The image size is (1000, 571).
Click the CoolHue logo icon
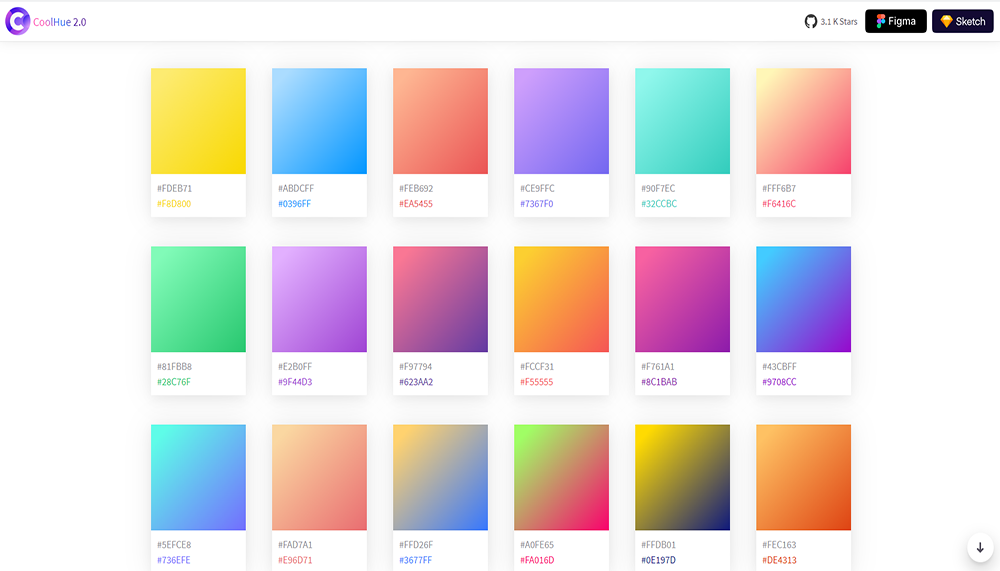tap(17, 21)
